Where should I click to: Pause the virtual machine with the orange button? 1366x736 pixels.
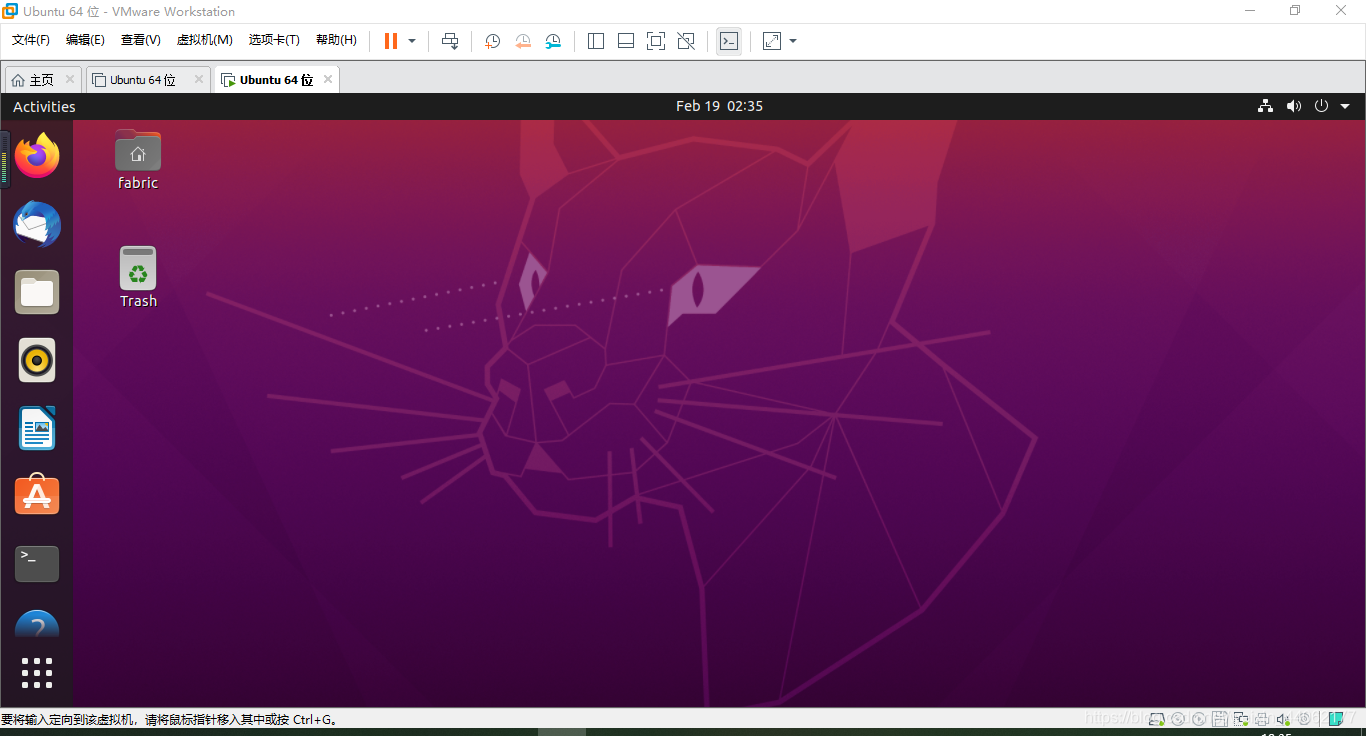(x=391, y=41)
